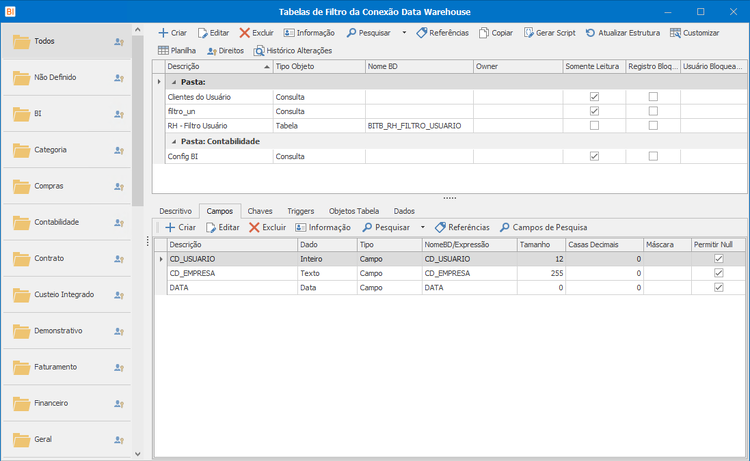Screen dimensions: 750x461
Task: Click the folder list scroll down arrow
Action: pos(138,454)
